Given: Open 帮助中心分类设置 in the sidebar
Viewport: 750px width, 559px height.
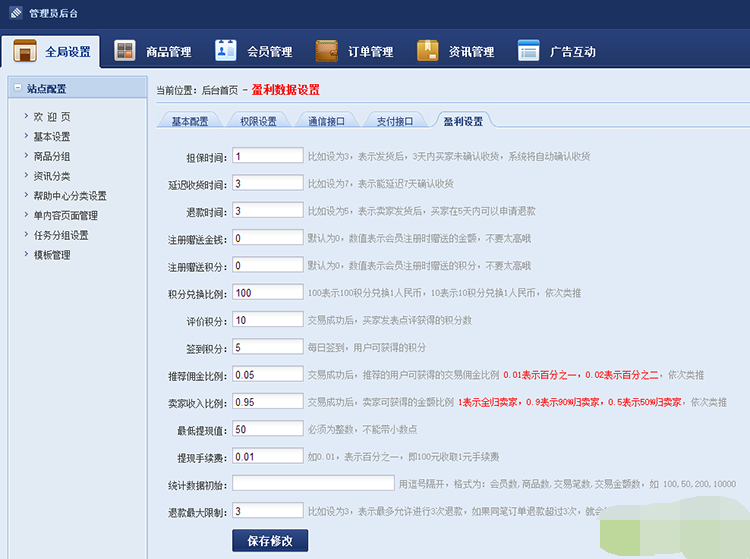Looking at the screenshot, I should [x=70, y=196].
